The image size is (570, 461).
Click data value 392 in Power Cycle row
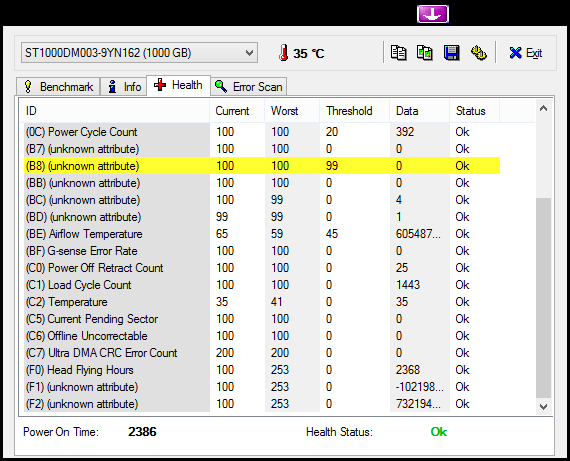405,132
